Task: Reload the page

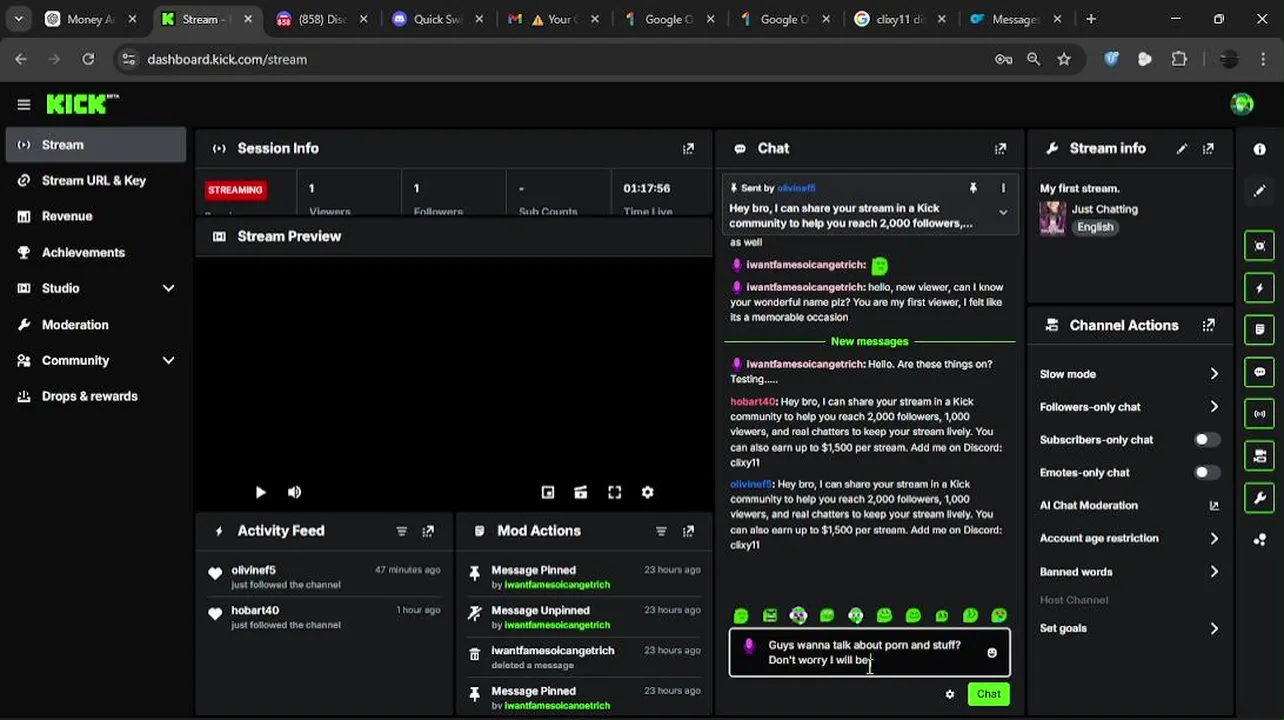Action: [88, 59]
